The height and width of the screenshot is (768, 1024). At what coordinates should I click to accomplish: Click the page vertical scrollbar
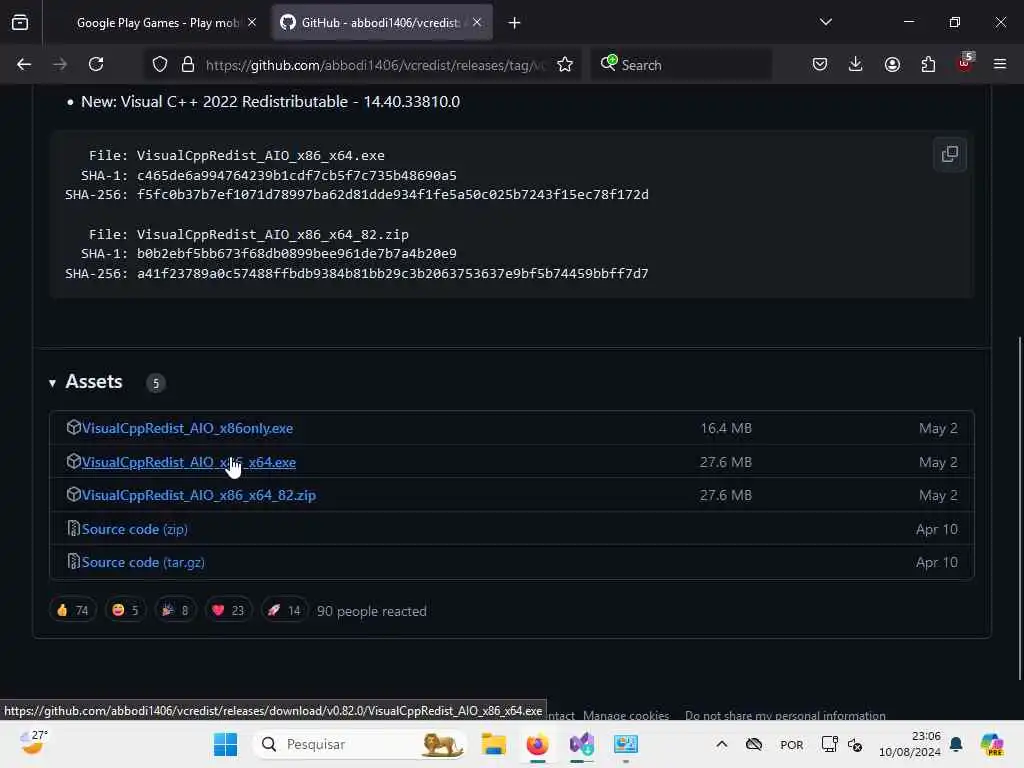coord(1019,509)
